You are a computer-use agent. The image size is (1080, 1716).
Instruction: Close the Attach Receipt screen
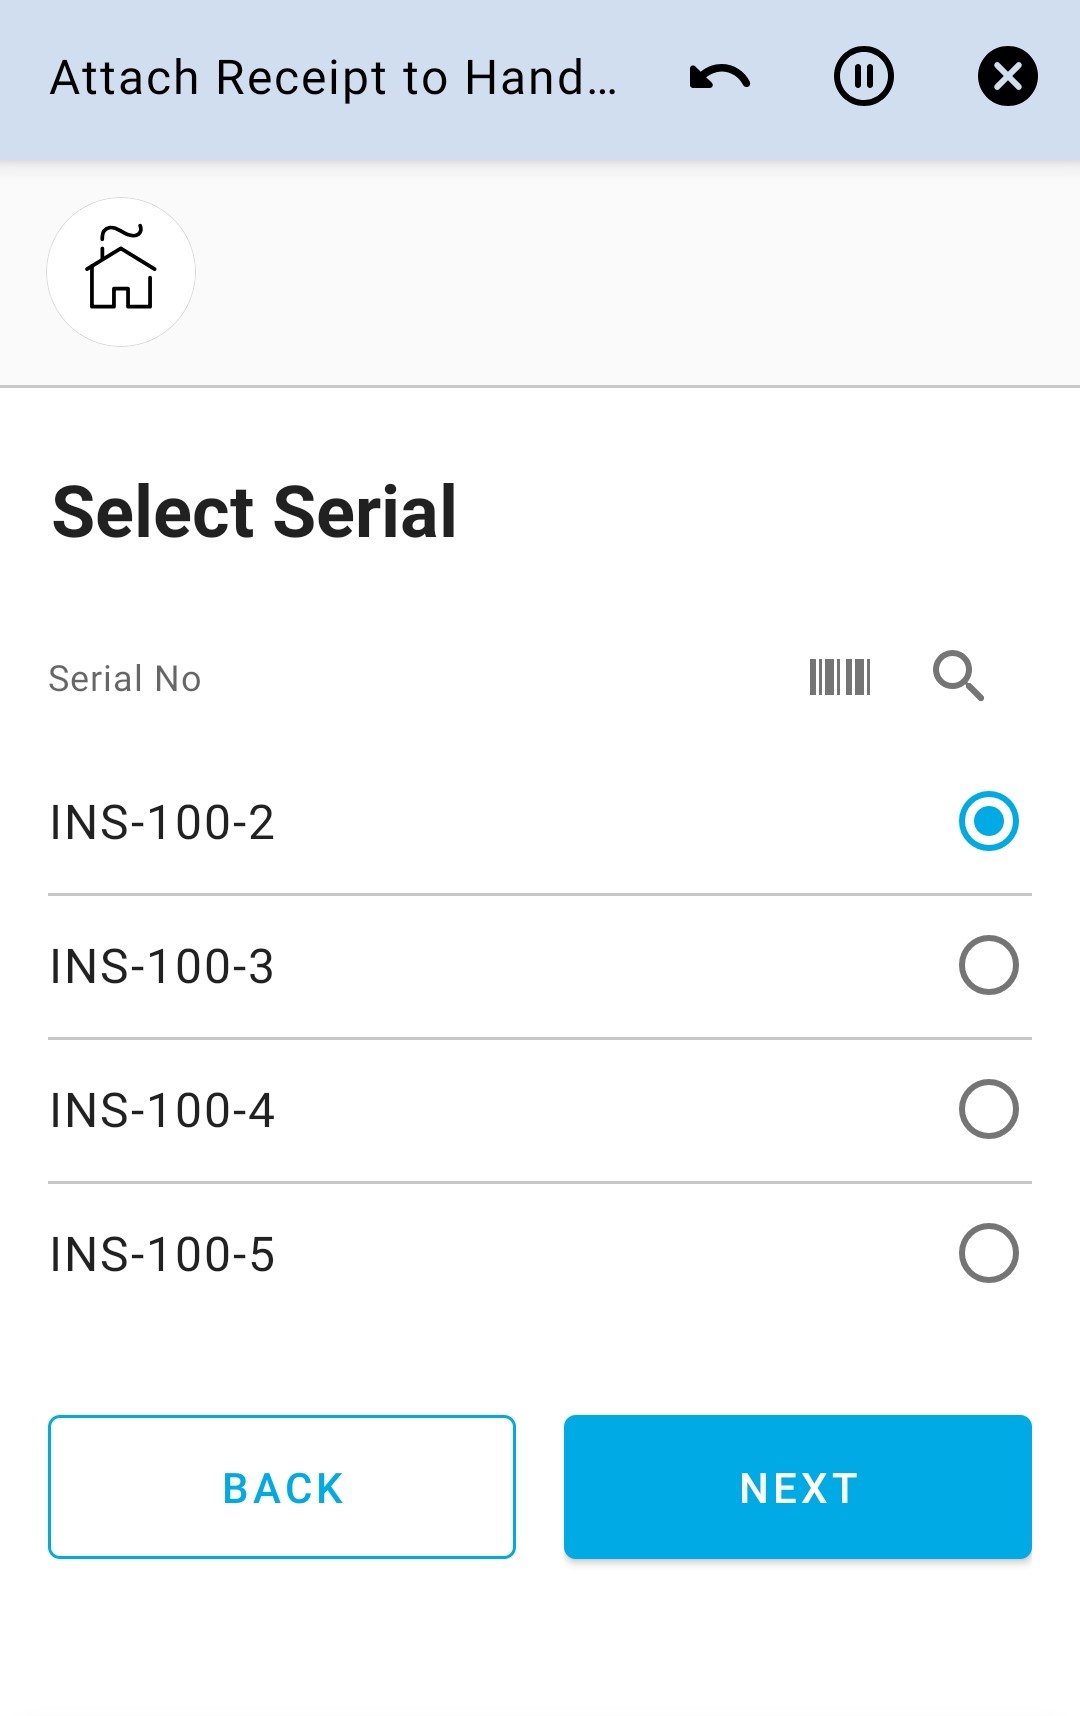click(1007, 77)
